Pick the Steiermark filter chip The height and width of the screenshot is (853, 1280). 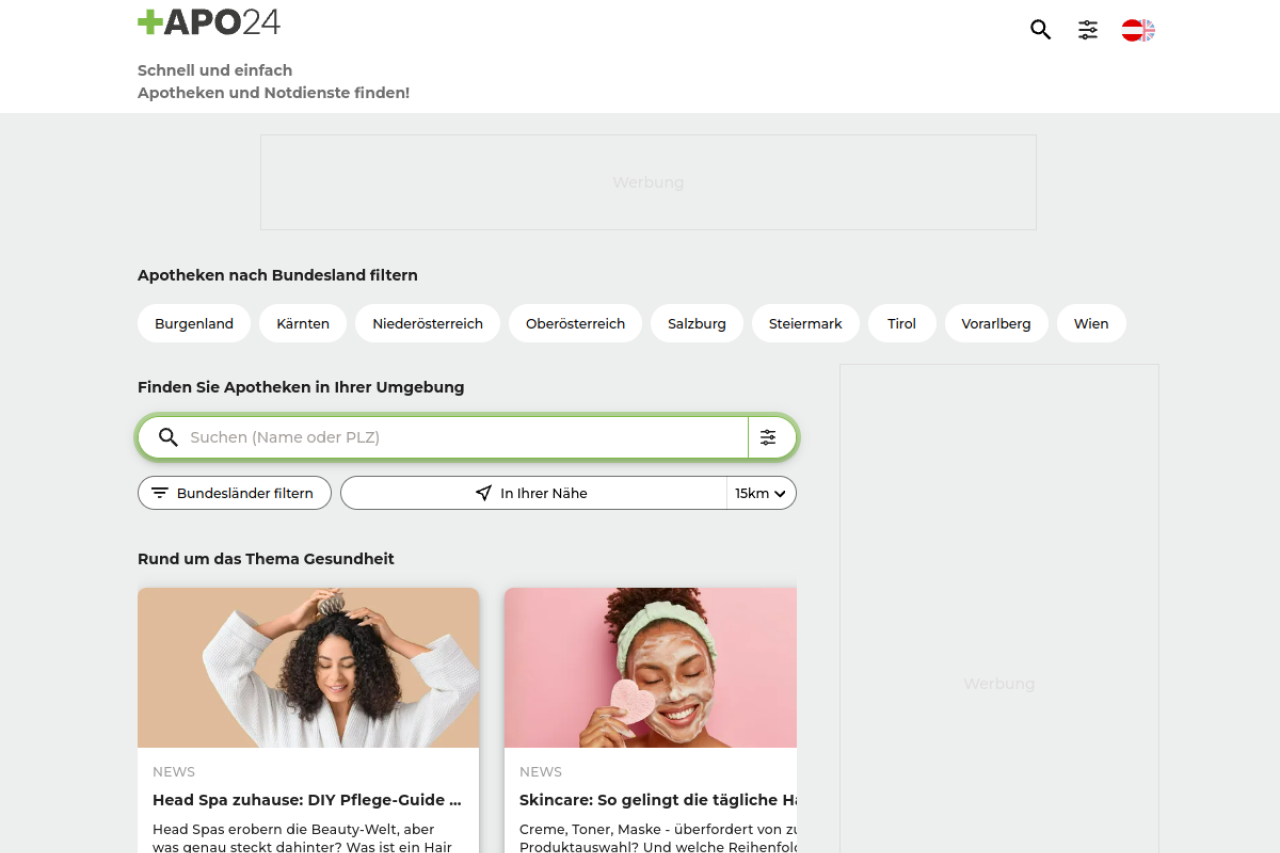pyautogui.click(x=805, y=324)
